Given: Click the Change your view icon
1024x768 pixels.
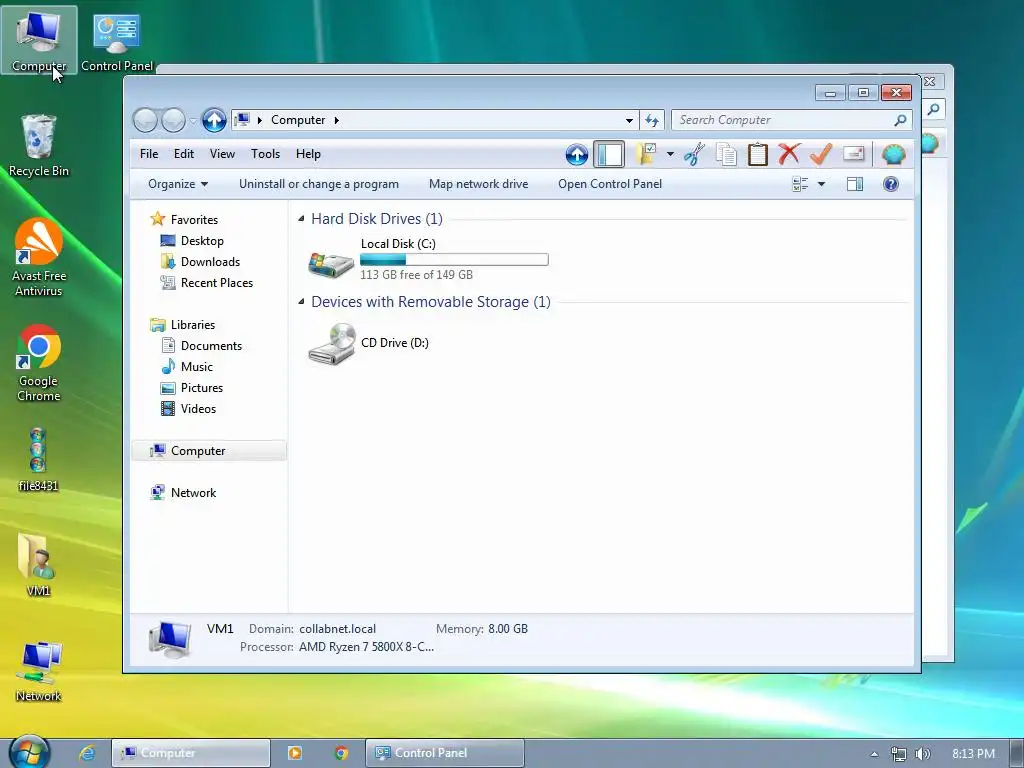Looking at the screenshot, I should pos(800,184).
